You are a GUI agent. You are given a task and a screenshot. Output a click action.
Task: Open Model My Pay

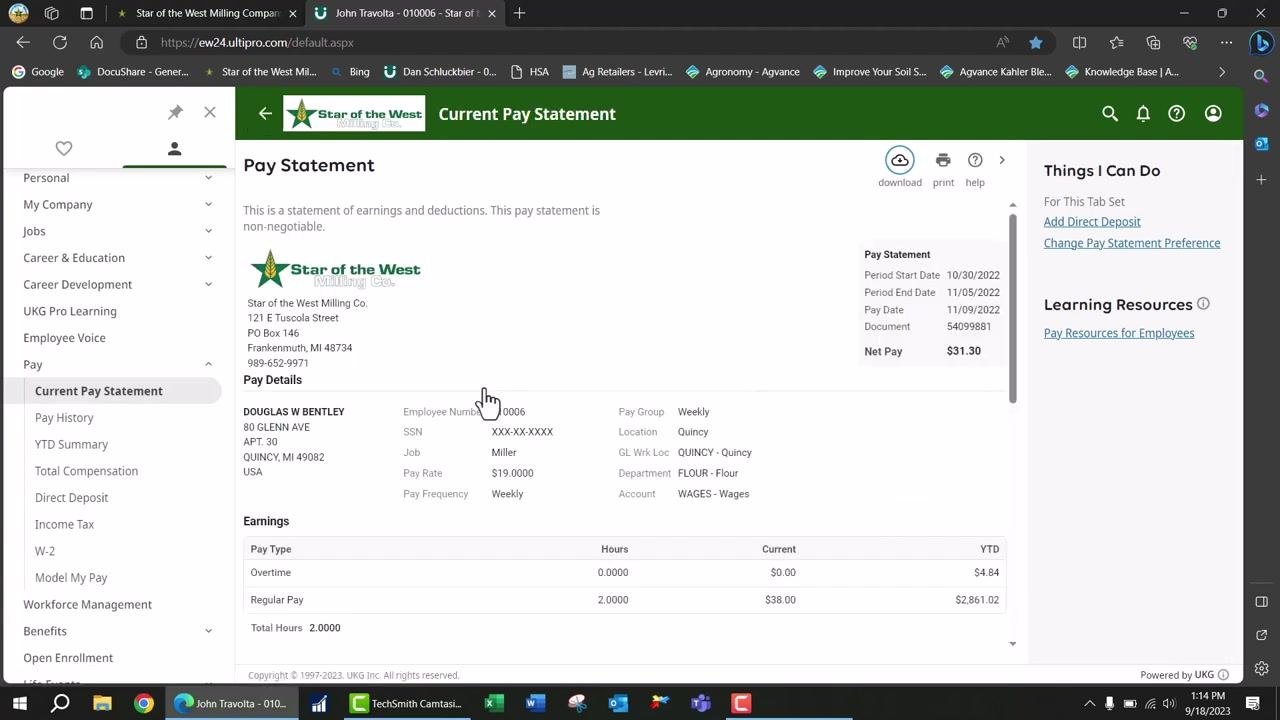[x=71, y=578]
